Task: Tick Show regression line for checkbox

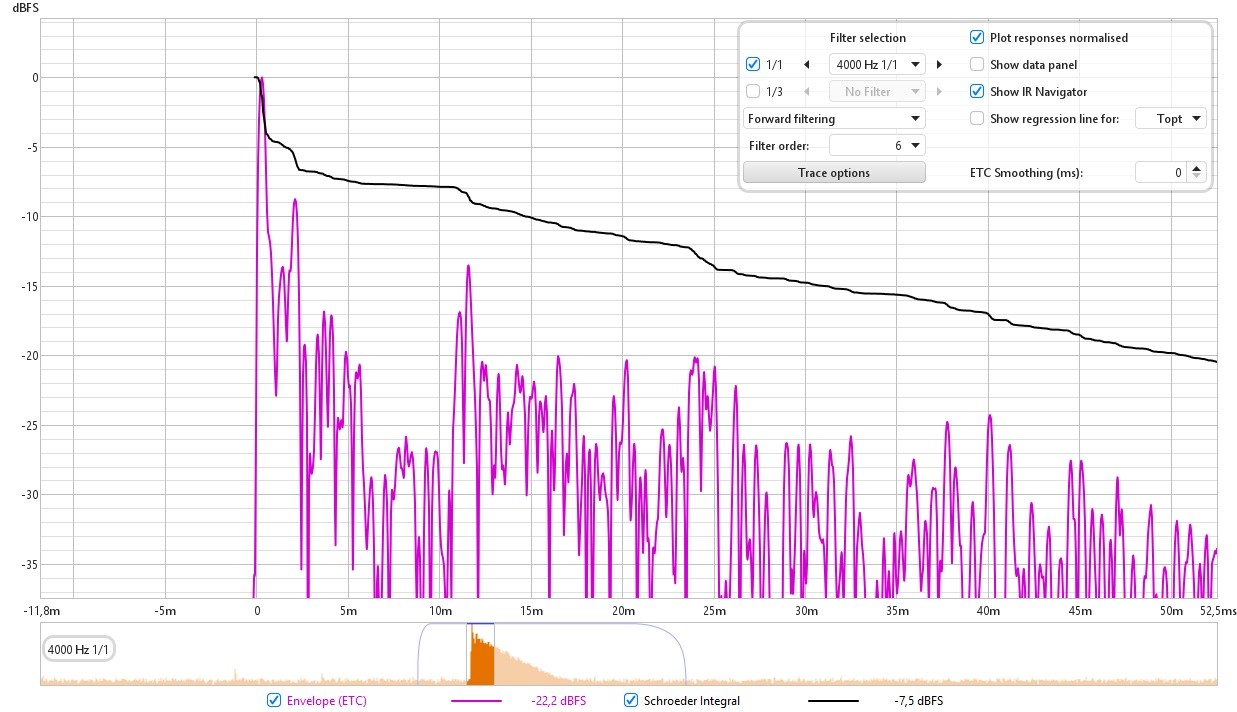Action: pyautogui.click(x=977, y=119)
